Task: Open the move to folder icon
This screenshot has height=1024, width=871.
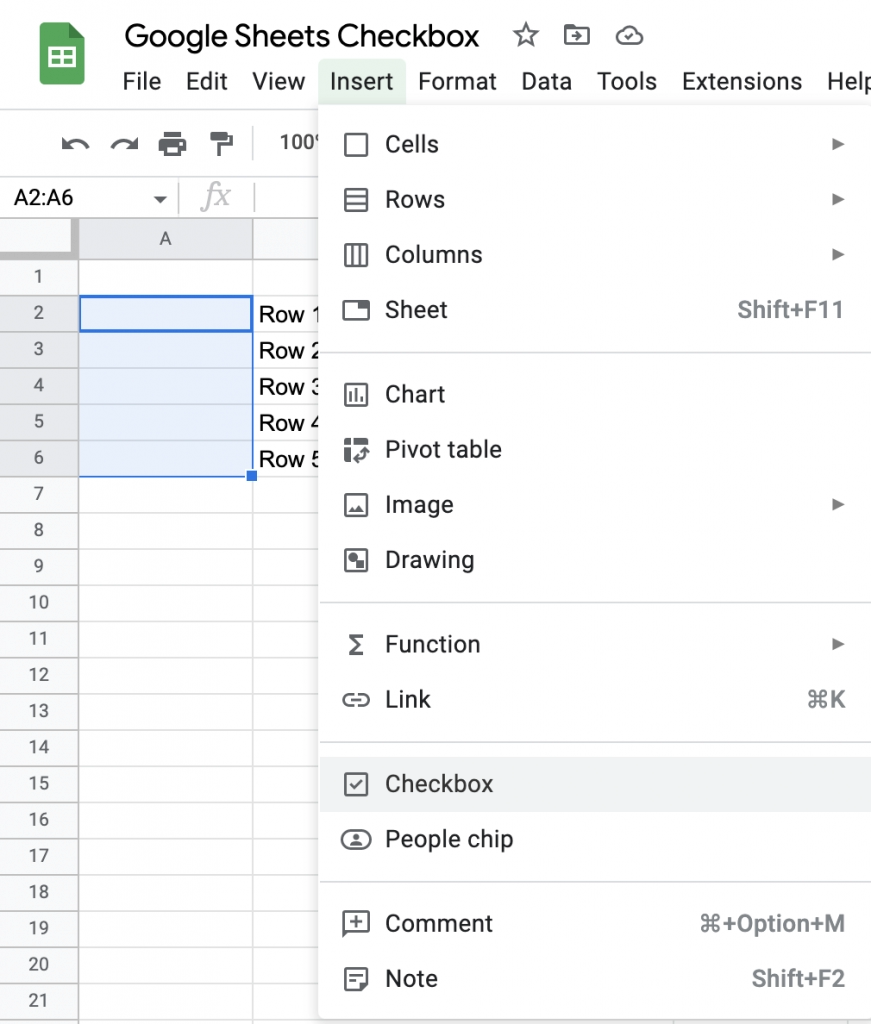Action: (577, 34)
